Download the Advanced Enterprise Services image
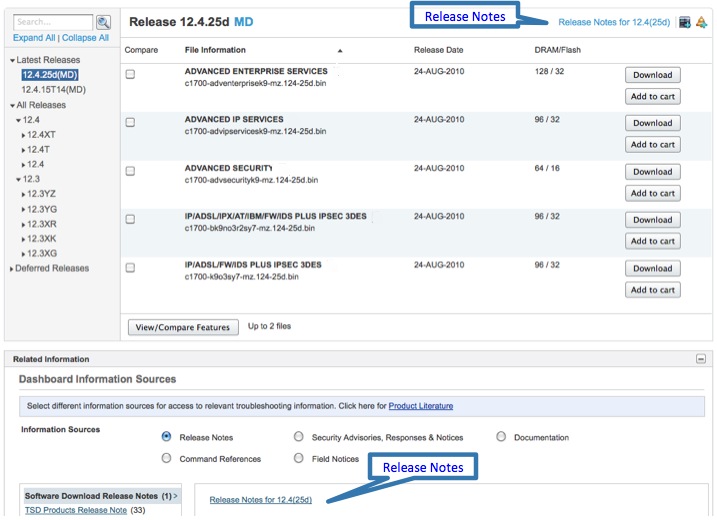Viewport: 717px width, 520px height. pyautogui.click(x=653, y=75)
